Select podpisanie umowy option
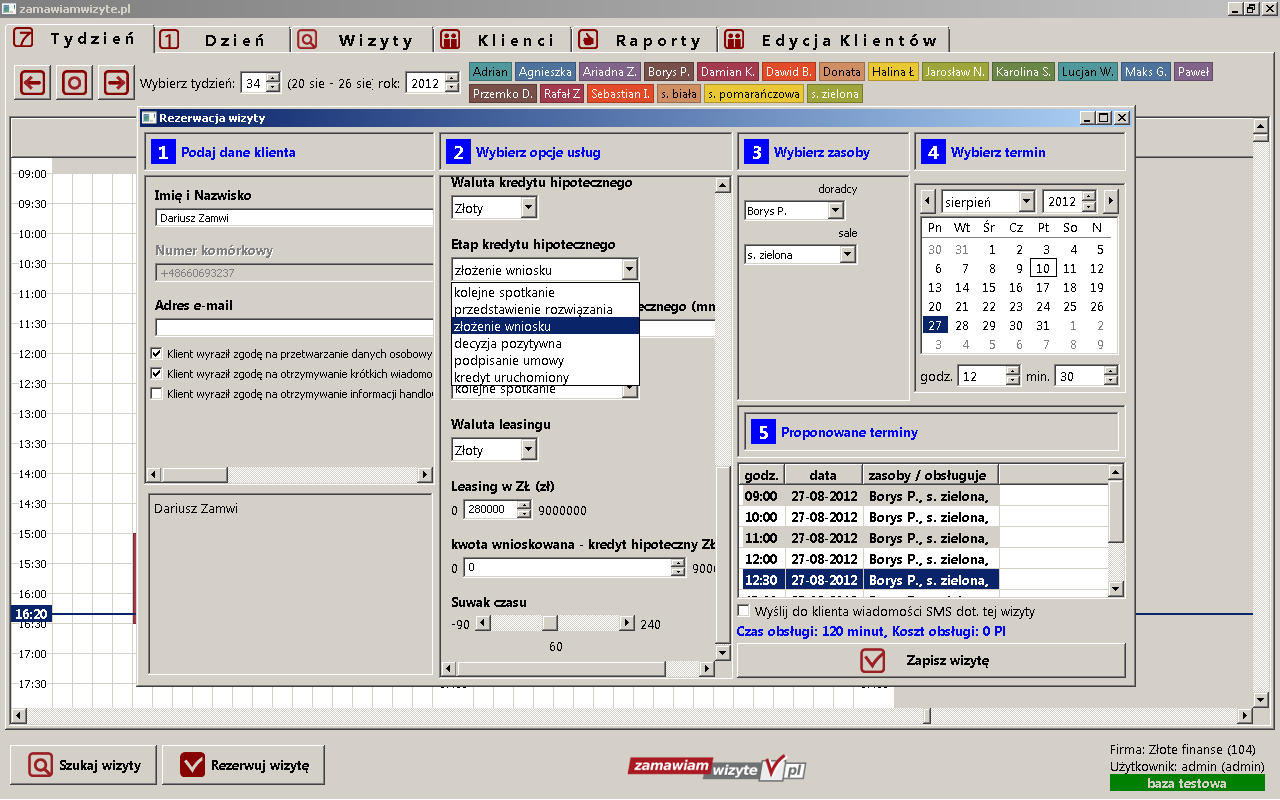This screenshot has height=800, width=1280. click(545, 360)
